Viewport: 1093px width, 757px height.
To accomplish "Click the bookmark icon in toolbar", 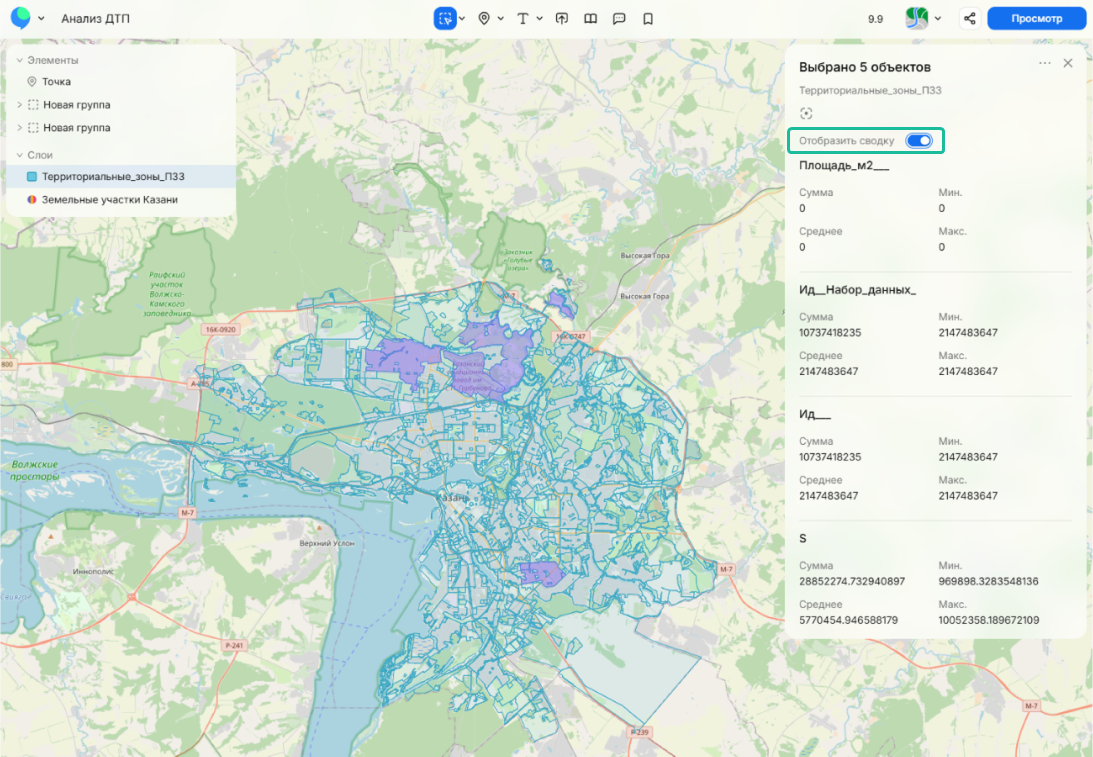I will click(x=648, y=18).
